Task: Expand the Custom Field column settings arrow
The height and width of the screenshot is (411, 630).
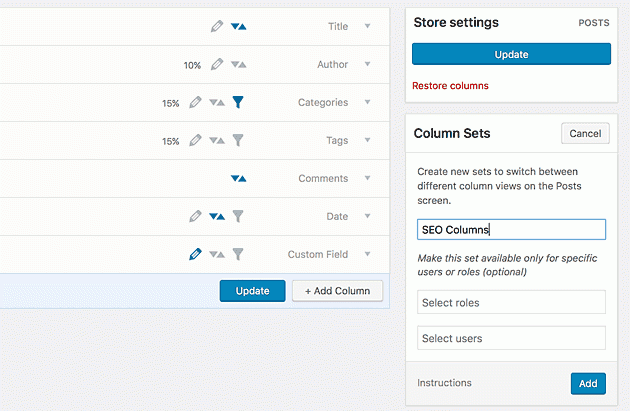Action: coord(367,254)
